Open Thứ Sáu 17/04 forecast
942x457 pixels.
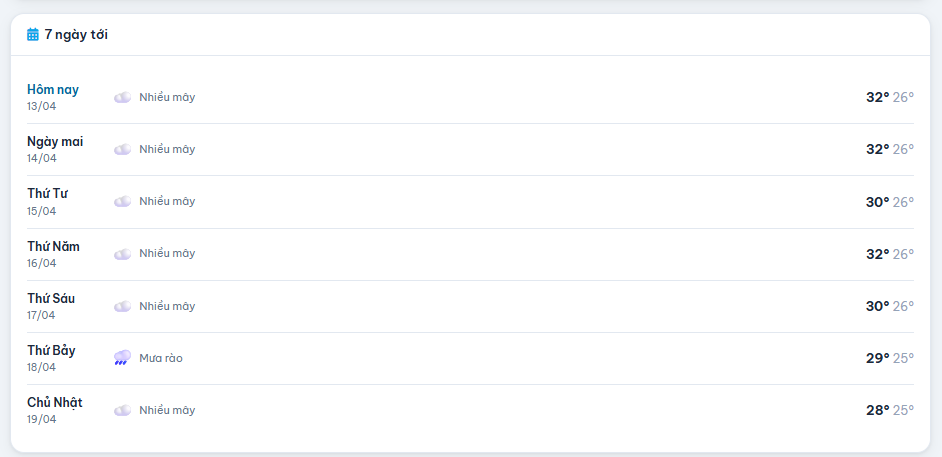(470, 306)
